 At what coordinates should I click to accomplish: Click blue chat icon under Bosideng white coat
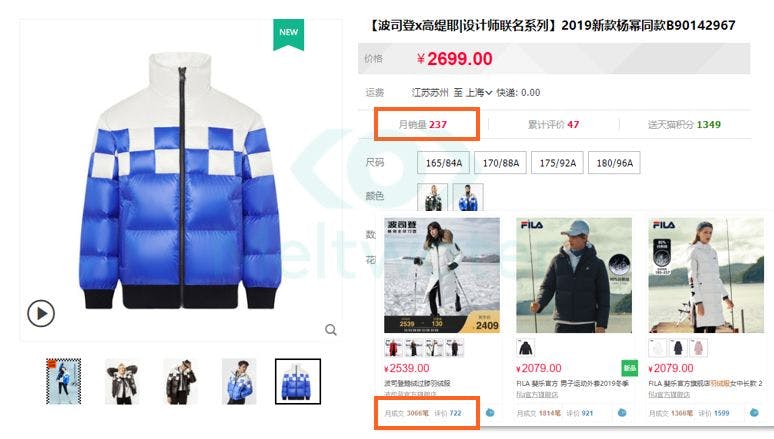pos(490,412)
